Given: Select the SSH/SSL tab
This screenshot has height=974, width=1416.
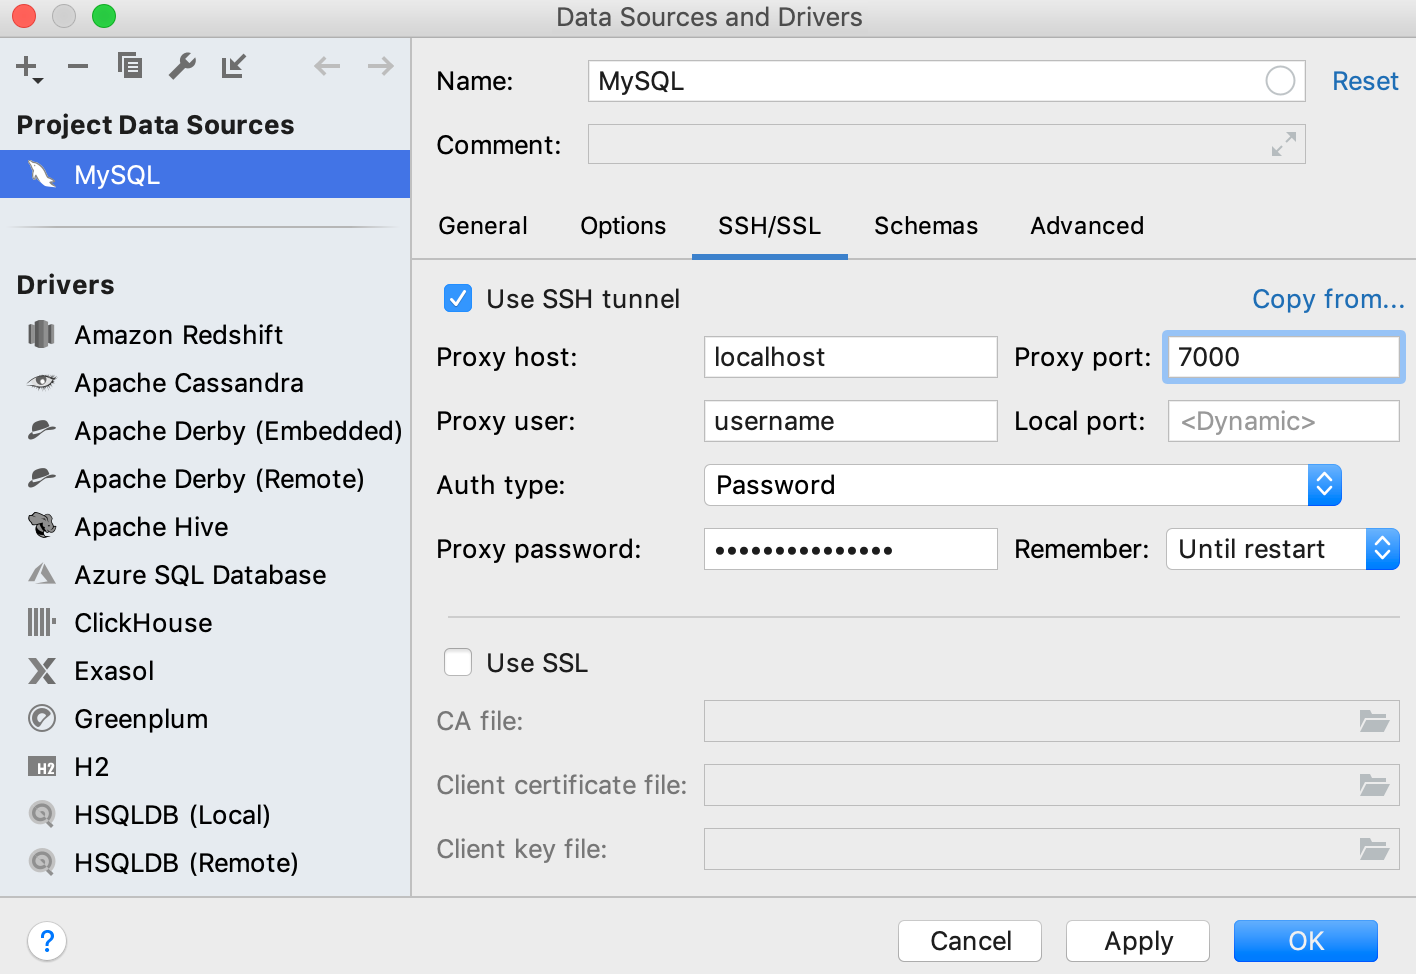Looking at the screenshot, I should click(x=770, y=226).
